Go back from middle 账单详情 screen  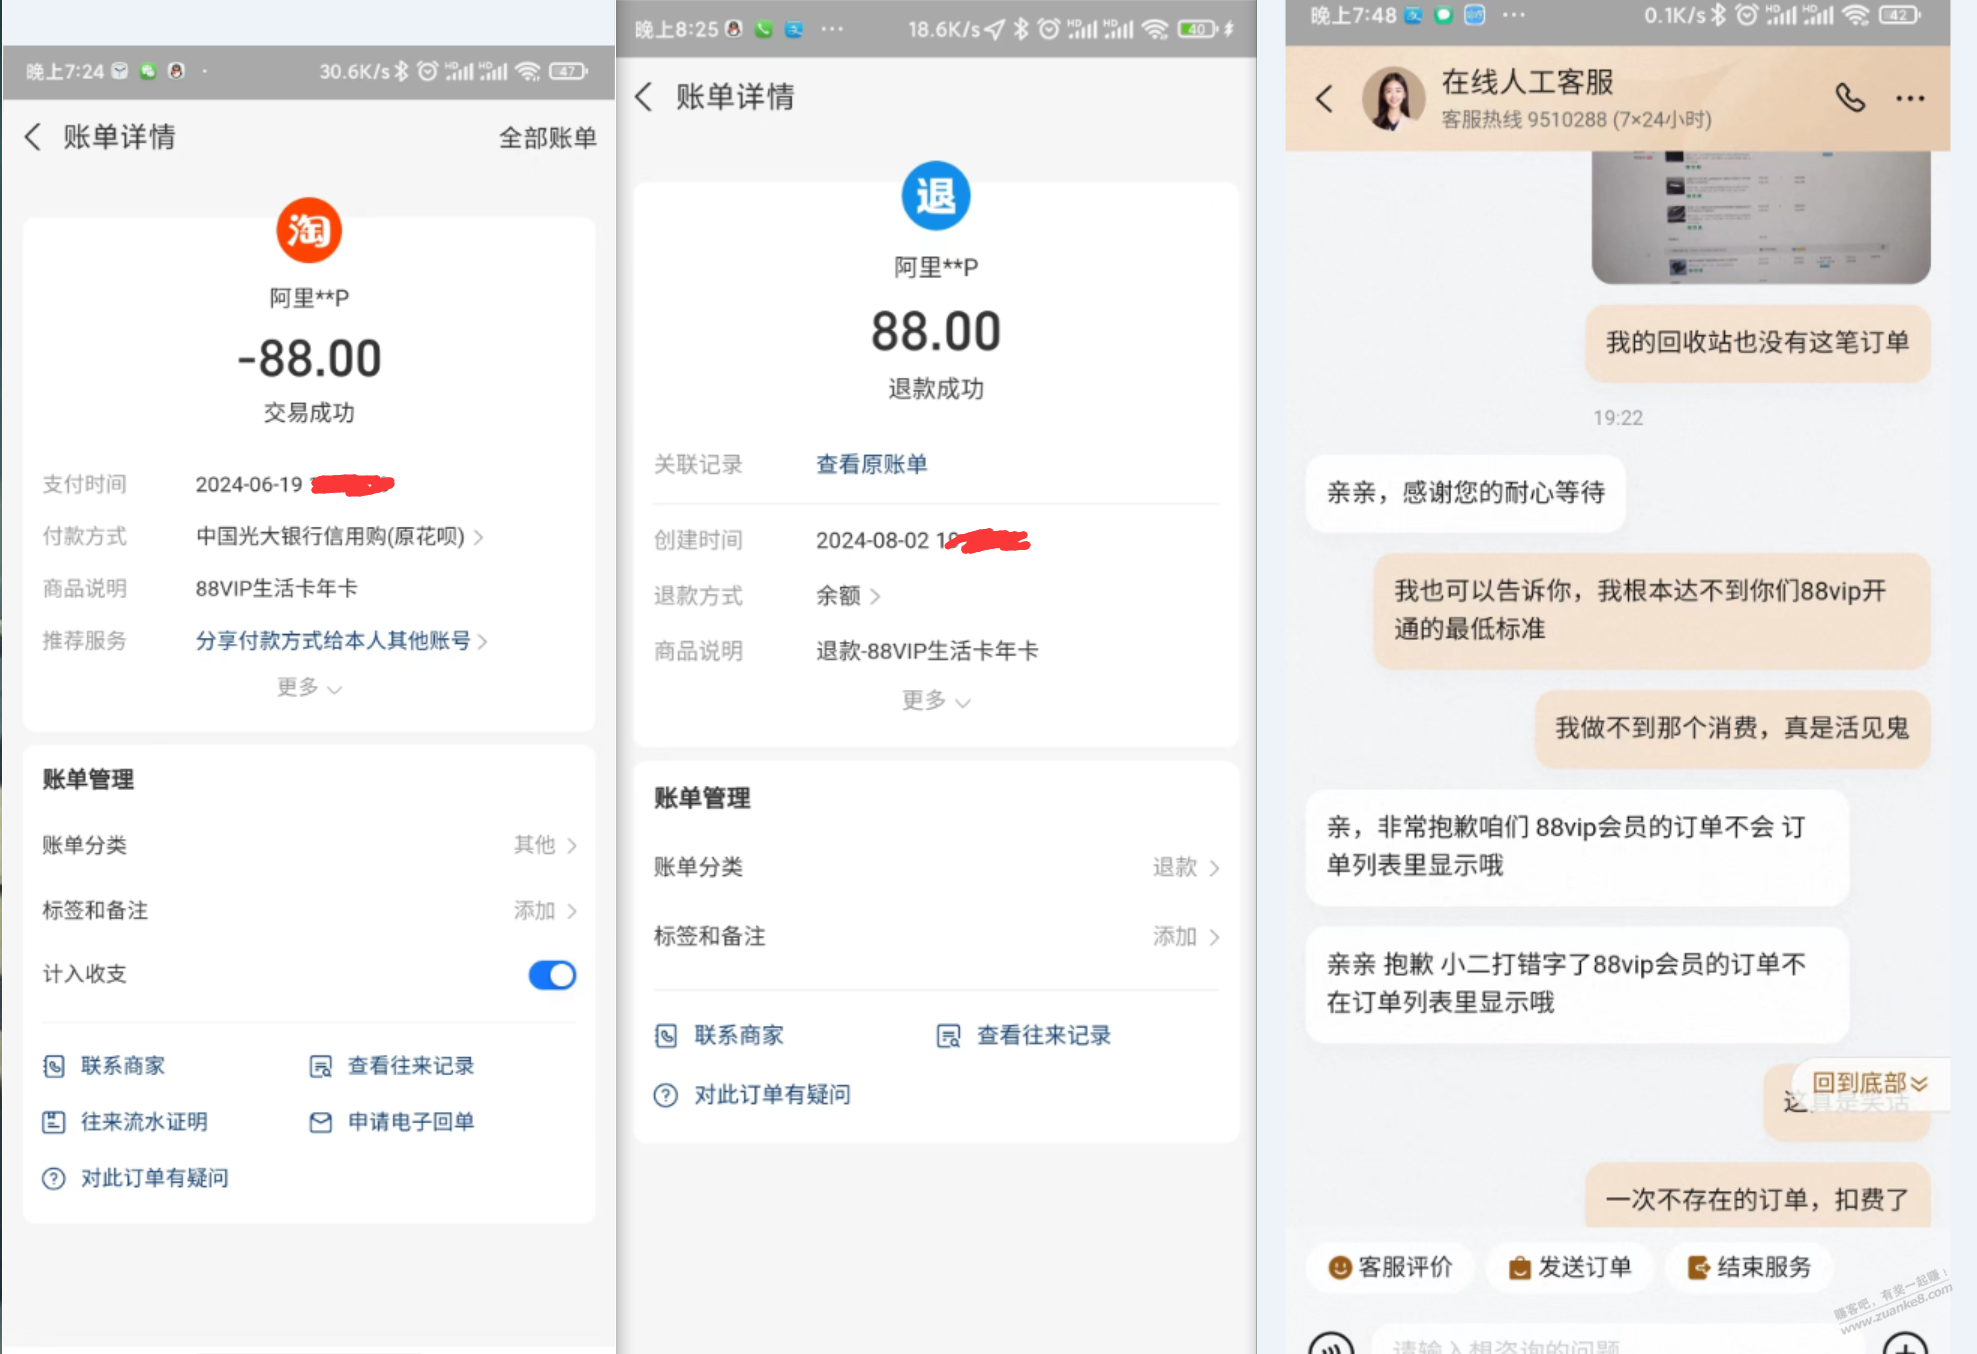coord(644,97)
